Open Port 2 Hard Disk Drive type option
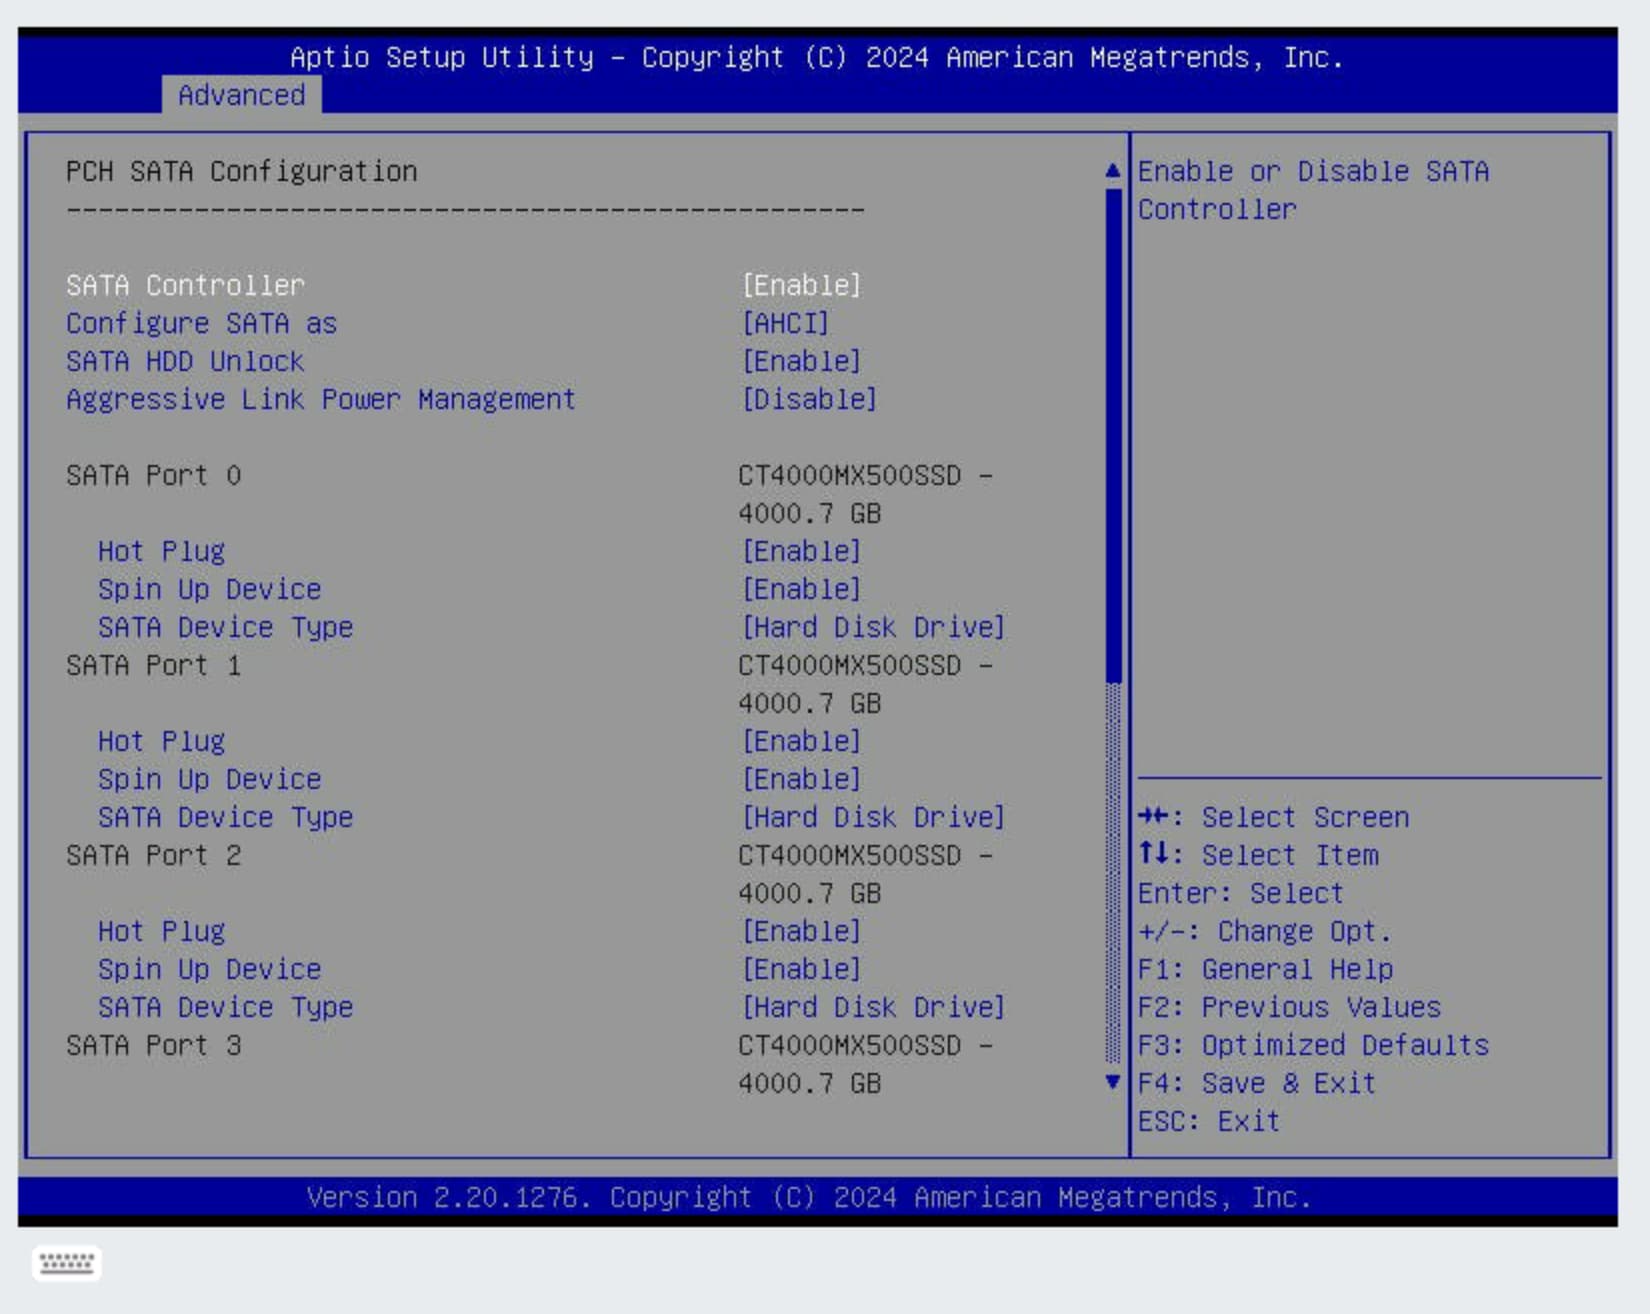This screenshot has height=1314, width=1650. pyautogui.click(x=873, y=1007)
